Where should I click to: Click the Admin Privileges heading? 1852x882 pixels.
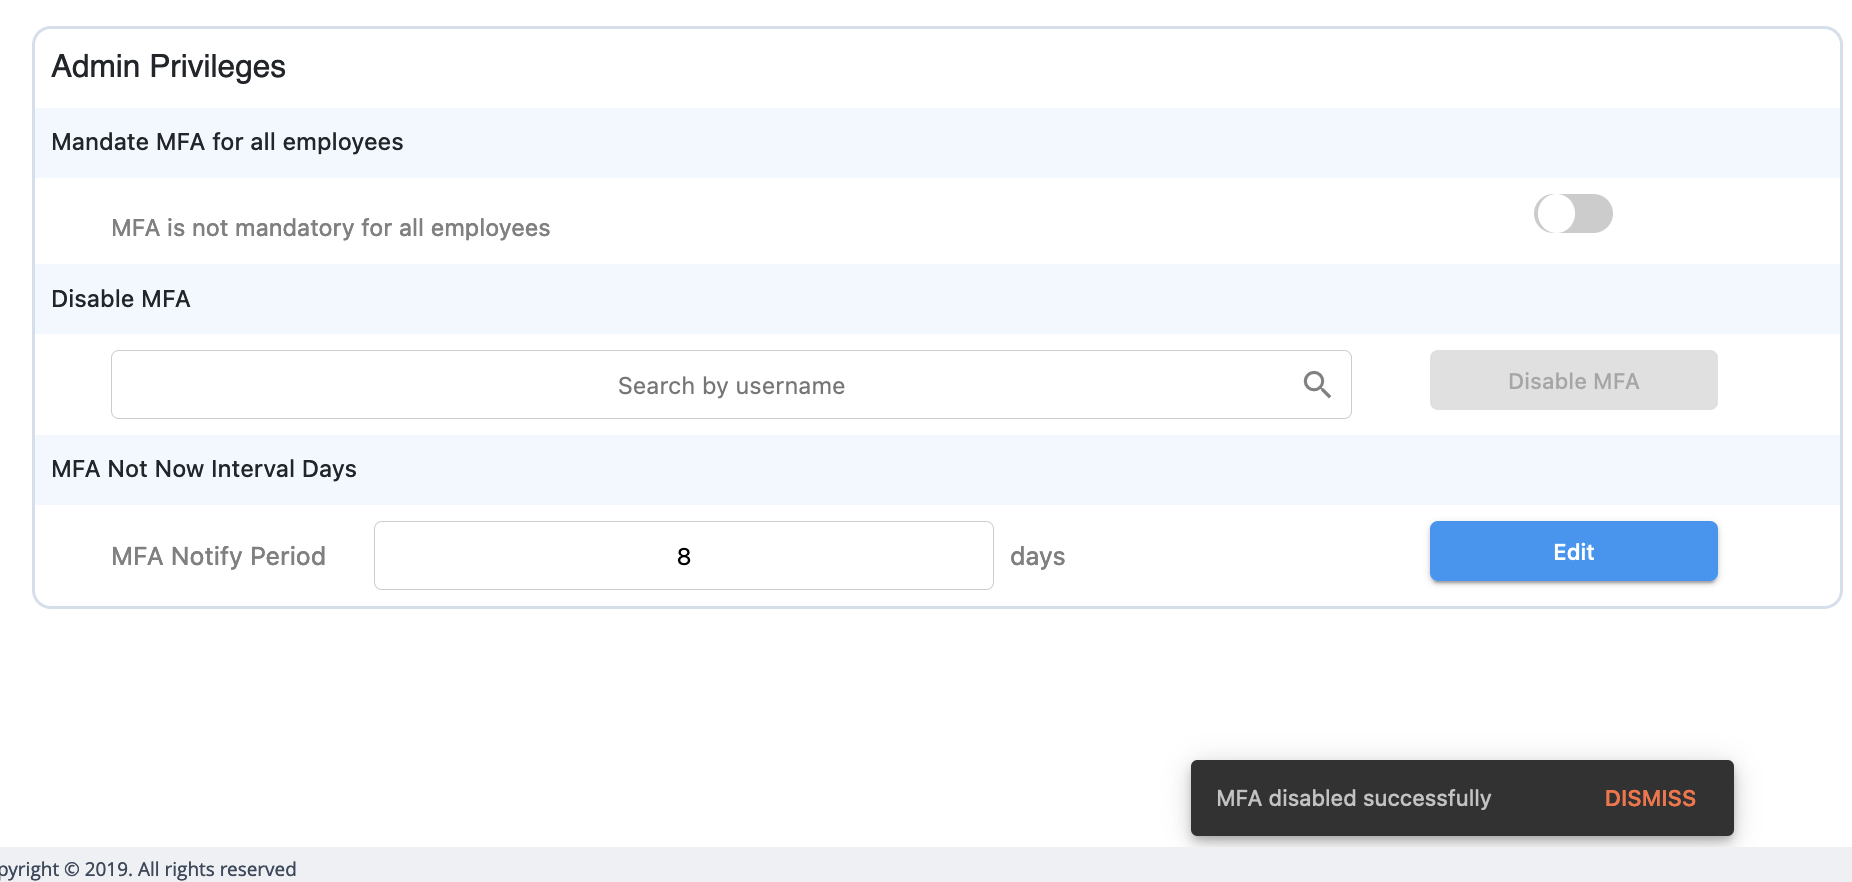point(168,67)
